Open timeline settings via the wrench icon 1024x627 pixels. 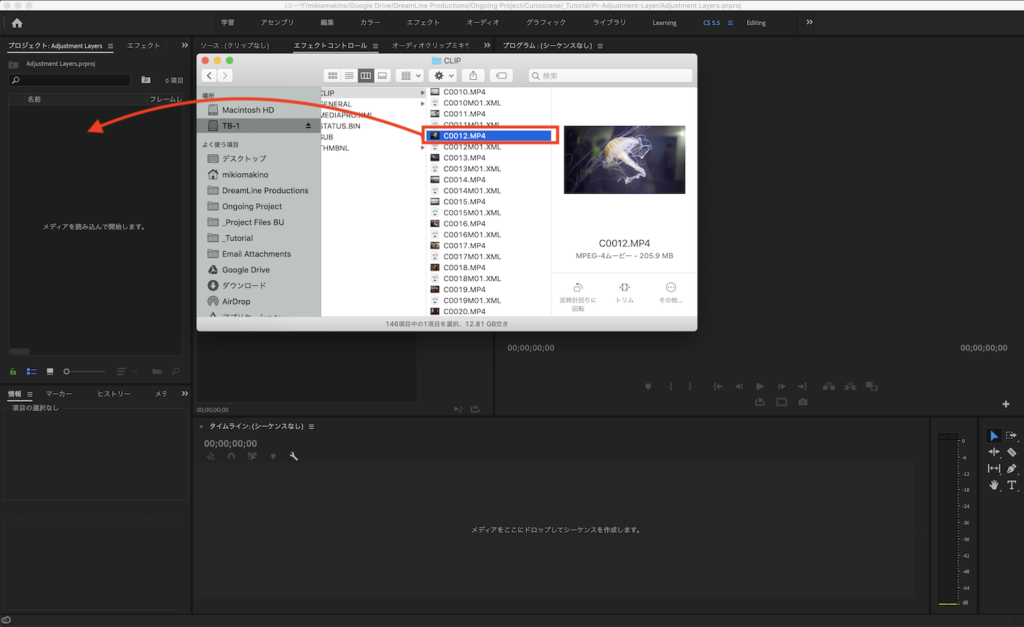point(293,456)
